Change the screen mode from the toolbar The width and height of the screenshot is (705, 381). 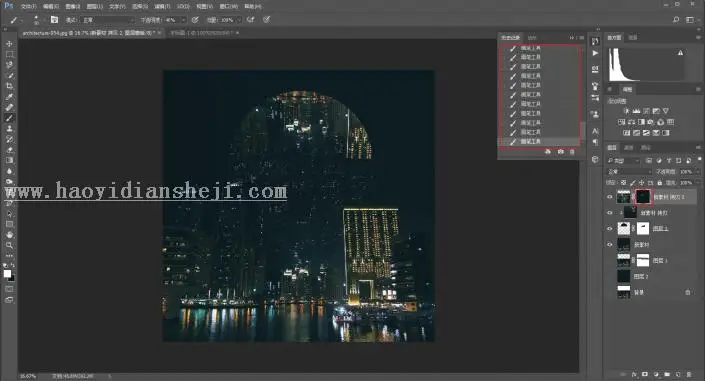pyautogui.click(x=9, y=299)
